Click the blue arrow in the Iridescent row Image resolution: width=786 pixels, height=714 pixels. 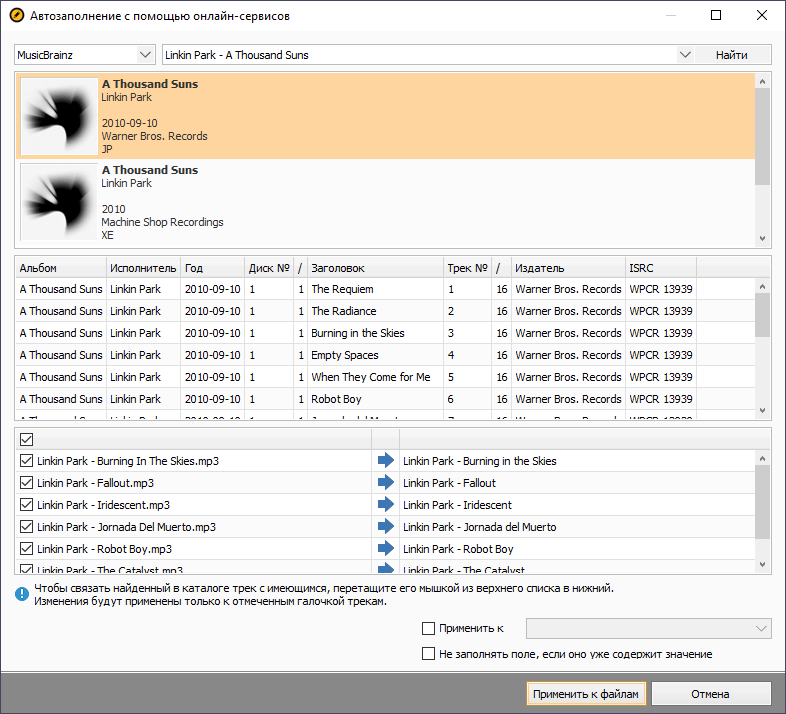[385, 504]
